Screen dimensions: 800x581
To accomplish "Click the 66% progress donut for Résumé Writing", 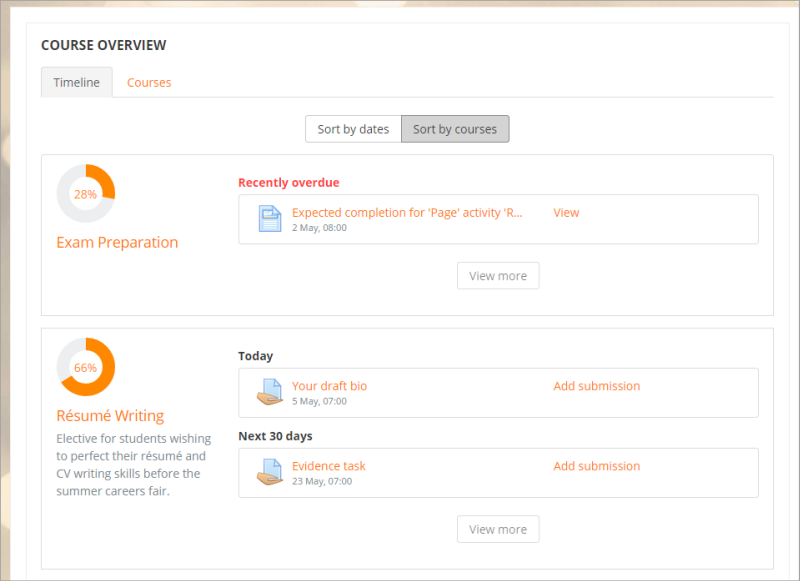I will click(86, 367).
